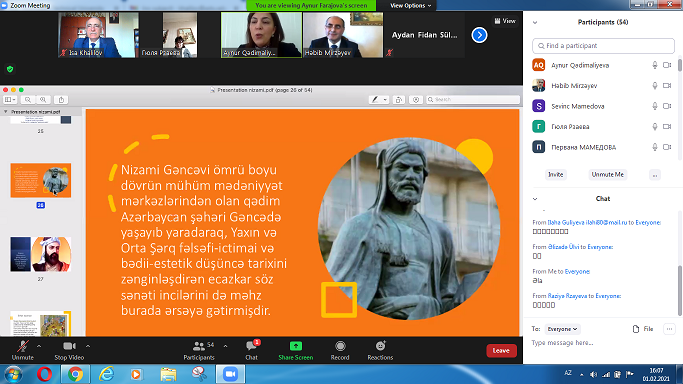Open the Participants list icon
Image resolution: width=683 pixels, height=384 pixels.
[x=199, y=346]
